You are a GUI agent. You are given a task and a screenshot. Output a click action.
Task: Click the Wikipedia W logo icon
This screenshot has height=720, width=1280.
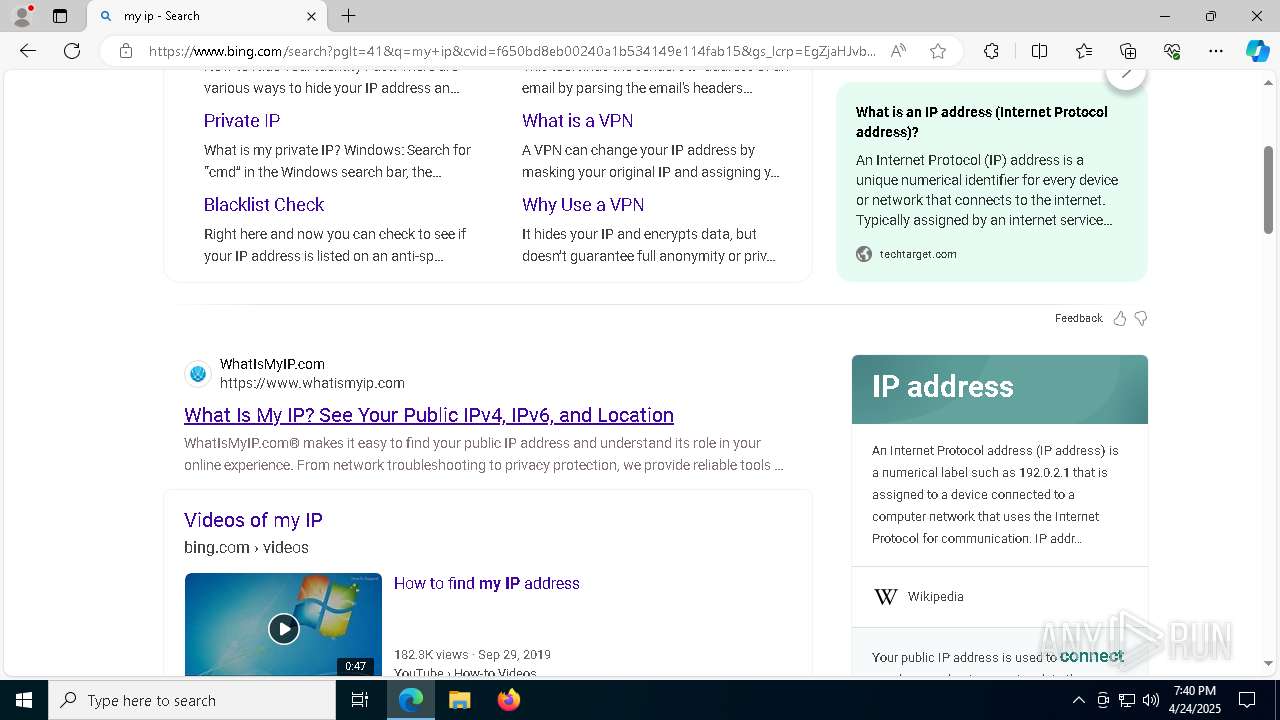(886, 597)
